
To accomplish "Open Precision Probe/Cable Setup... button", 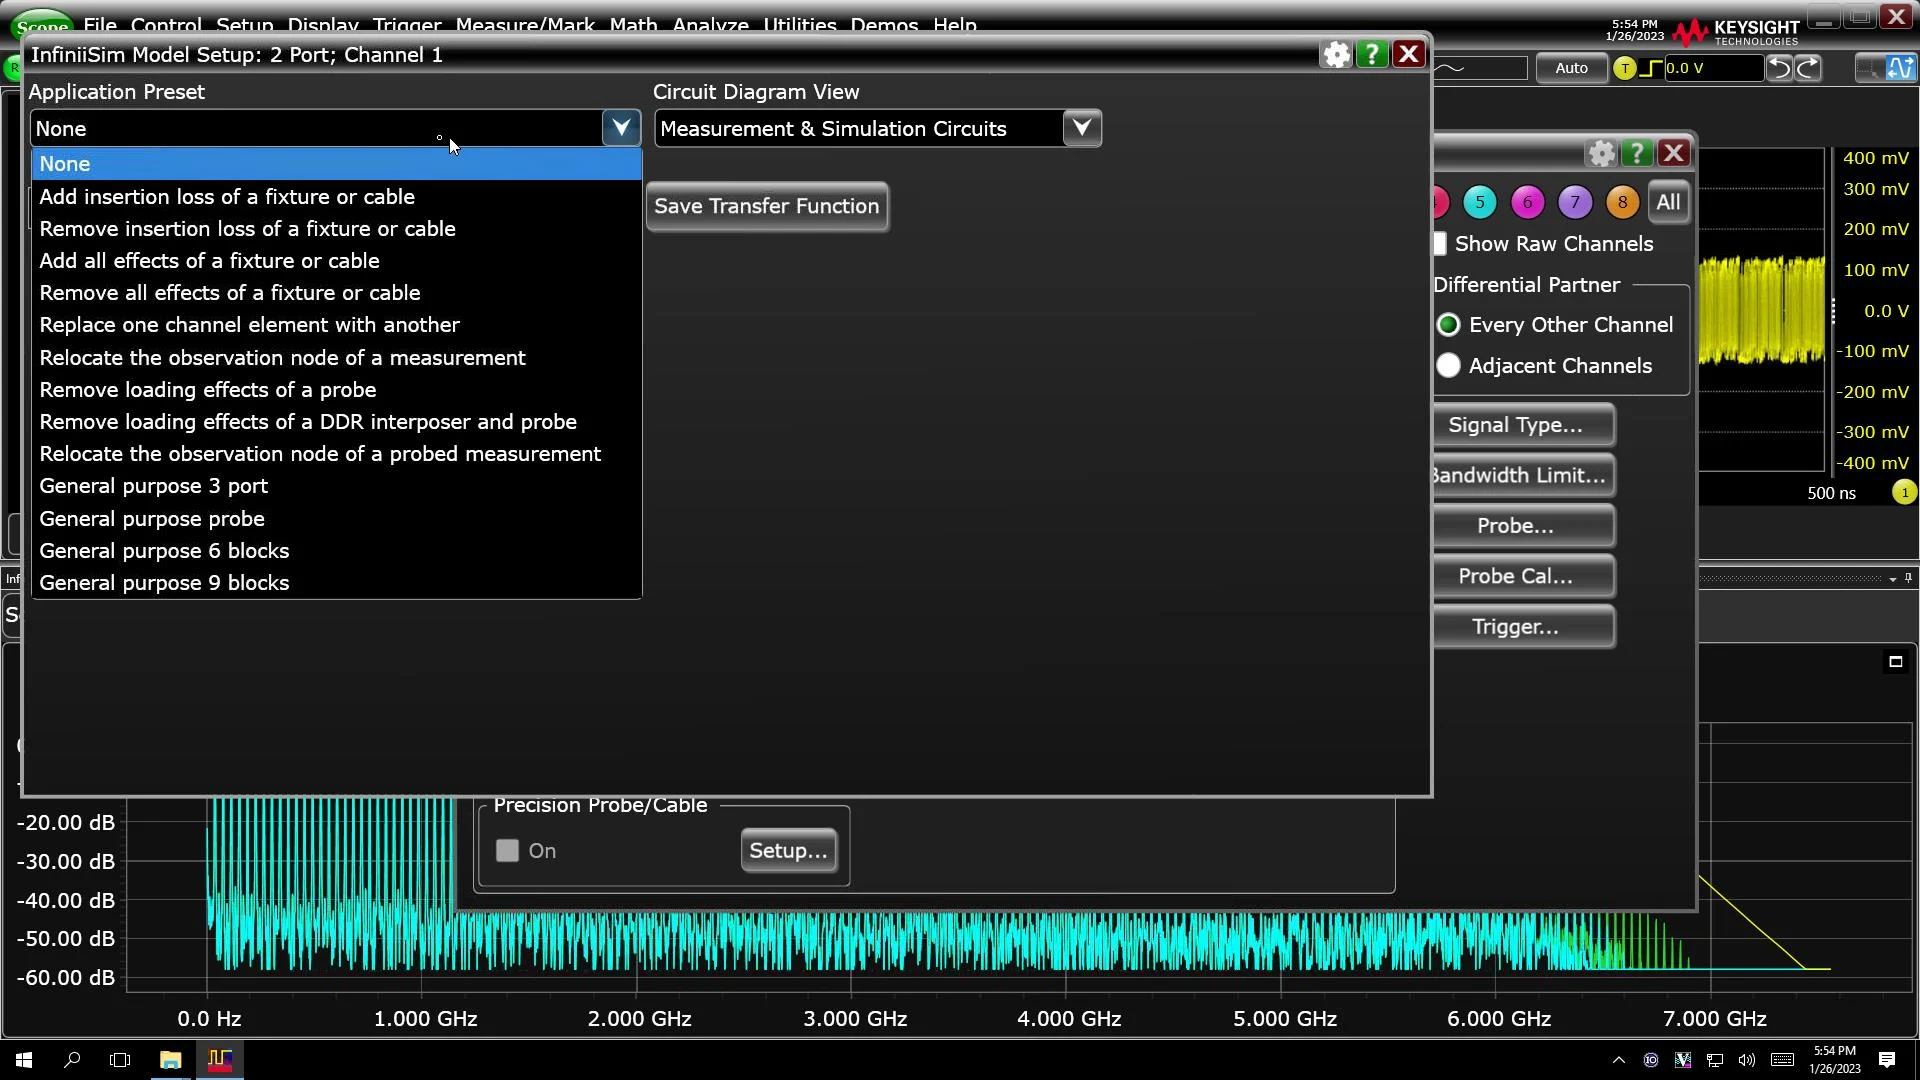I will coord(789,851).
